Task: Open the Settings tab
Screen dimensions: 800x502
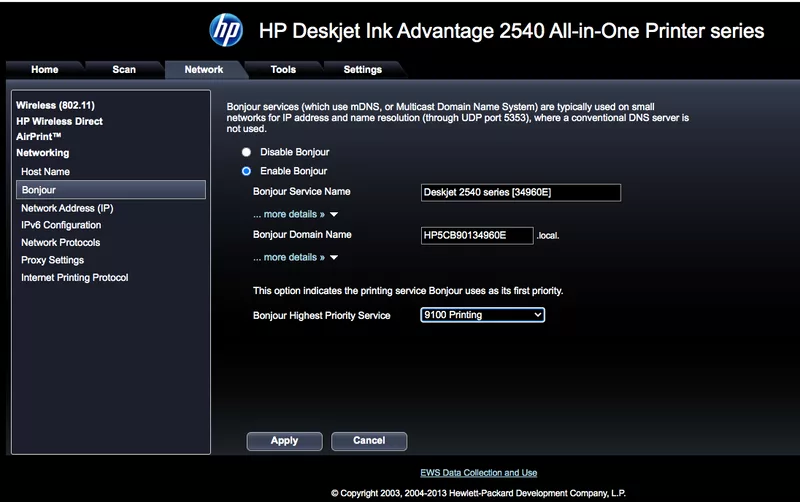Action: click(x=362, y=70)
